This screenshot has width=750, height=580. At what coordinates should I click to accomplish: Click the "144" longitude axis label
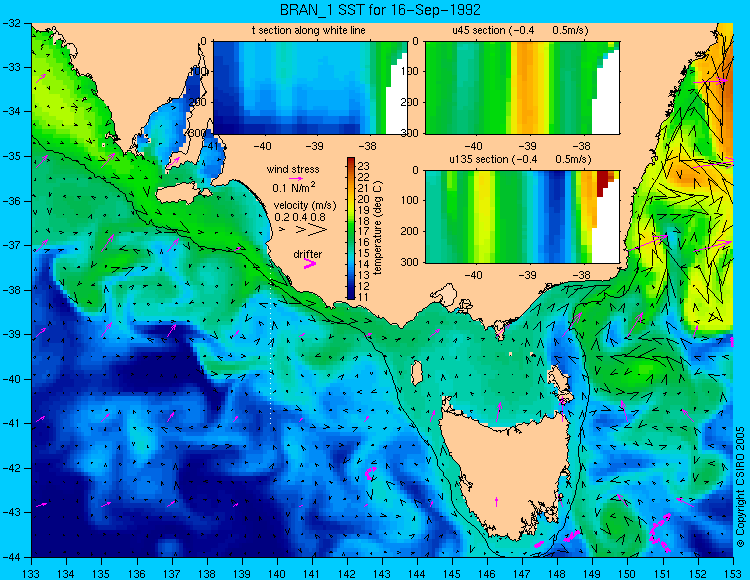pyautogui.click(x=417, y=574)
